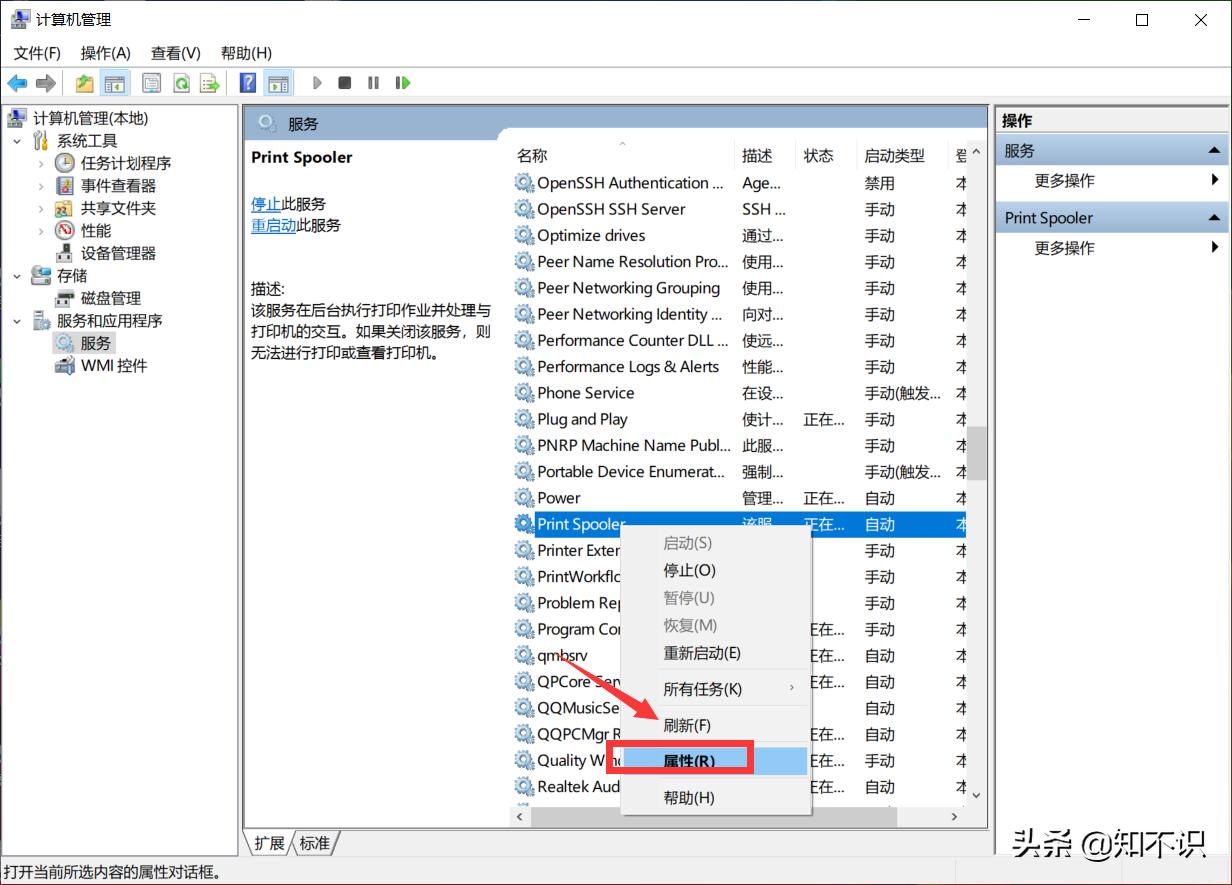Click the 重启动 link to restart the service
Screen dimensions: 1232x885
click(274, 225)
